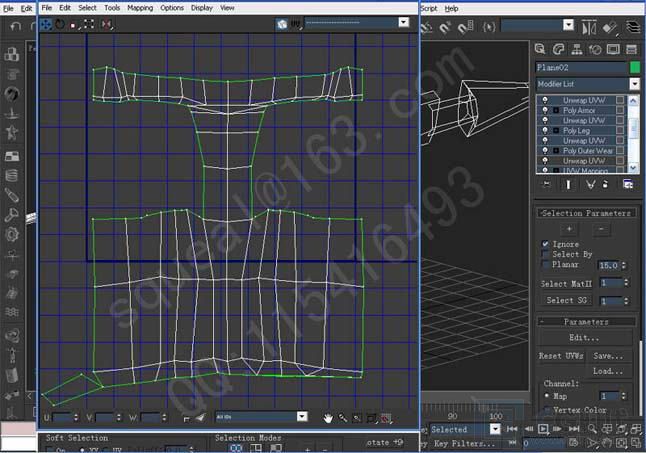Open the Mapping menu in Edit UVWs

point(140,8)
